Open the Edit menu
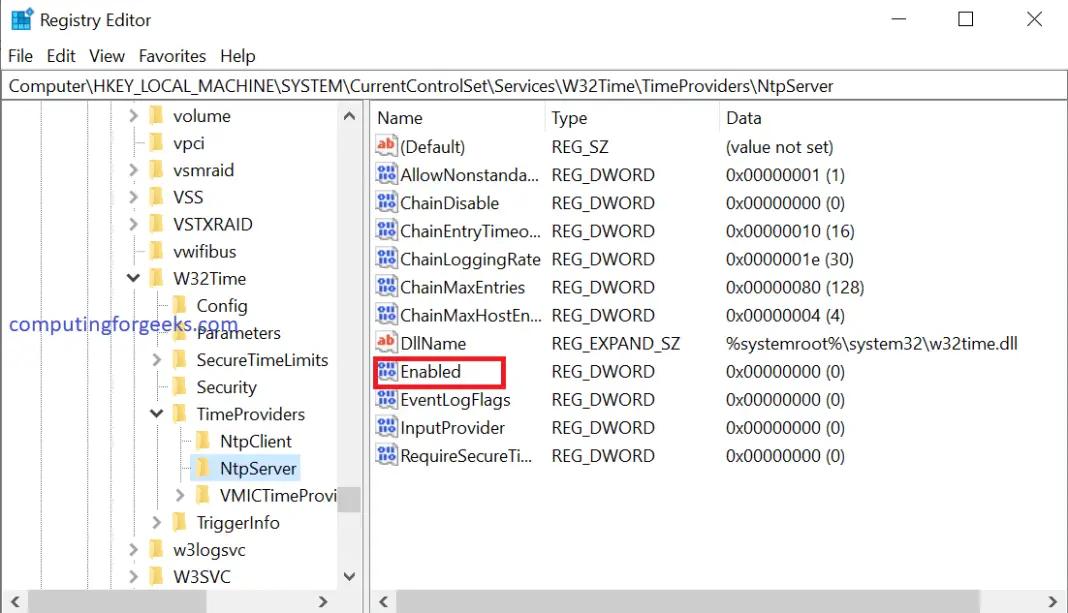 point(60,56)
